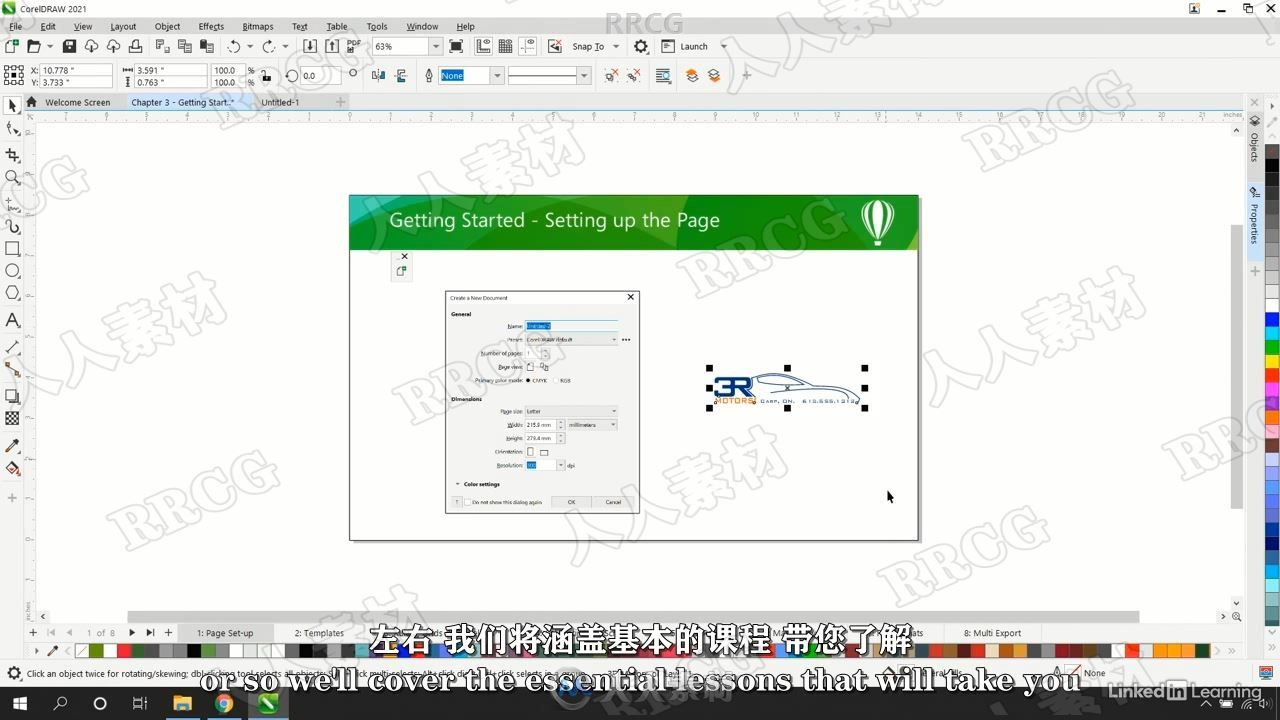
Task: Switch to Untitled-1 document tab
Action: [280, 102]
